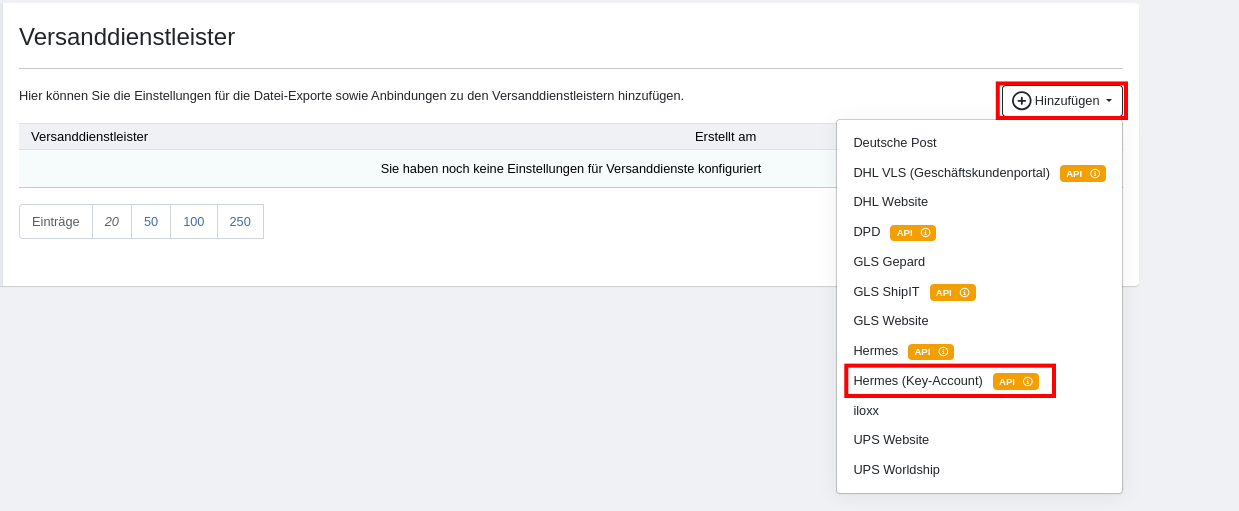Click the Versanddienstleister page heading
The image size is (1239, 511).
pos(127,37)
